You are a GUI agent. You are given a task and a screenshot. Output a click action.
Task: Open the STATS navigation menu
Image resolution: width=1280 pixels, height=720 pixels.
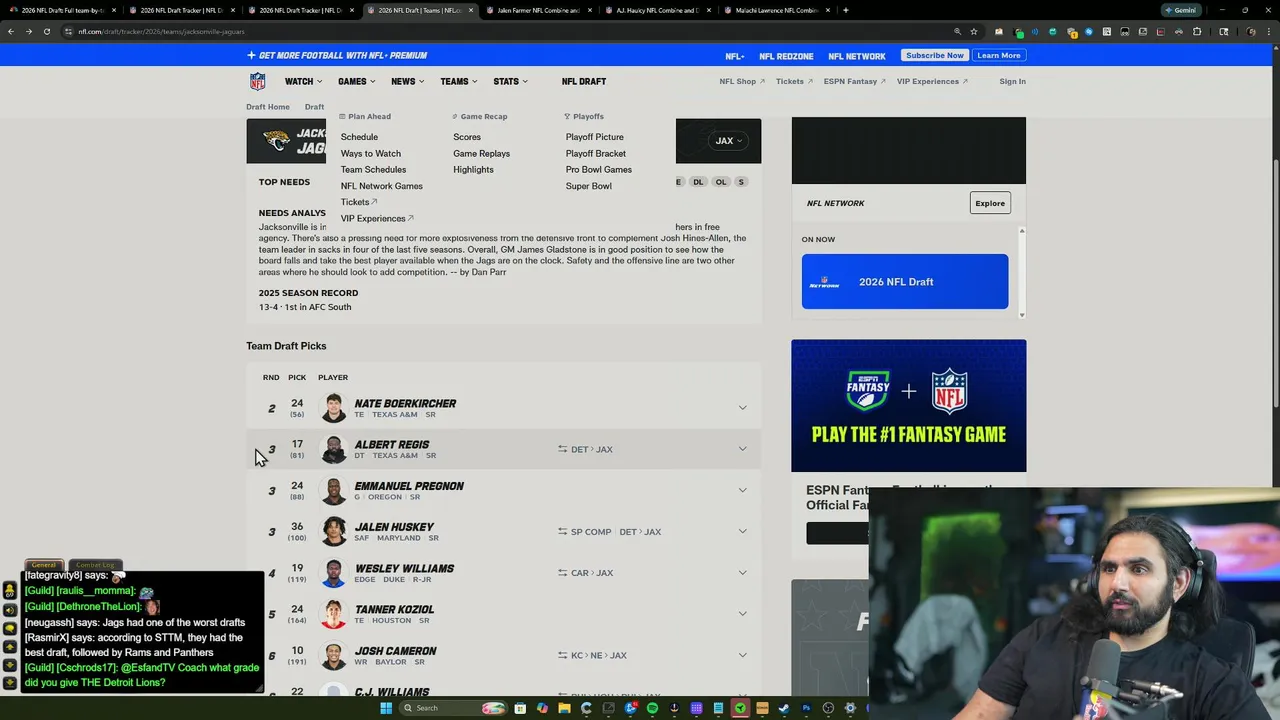tap(510, 81)
